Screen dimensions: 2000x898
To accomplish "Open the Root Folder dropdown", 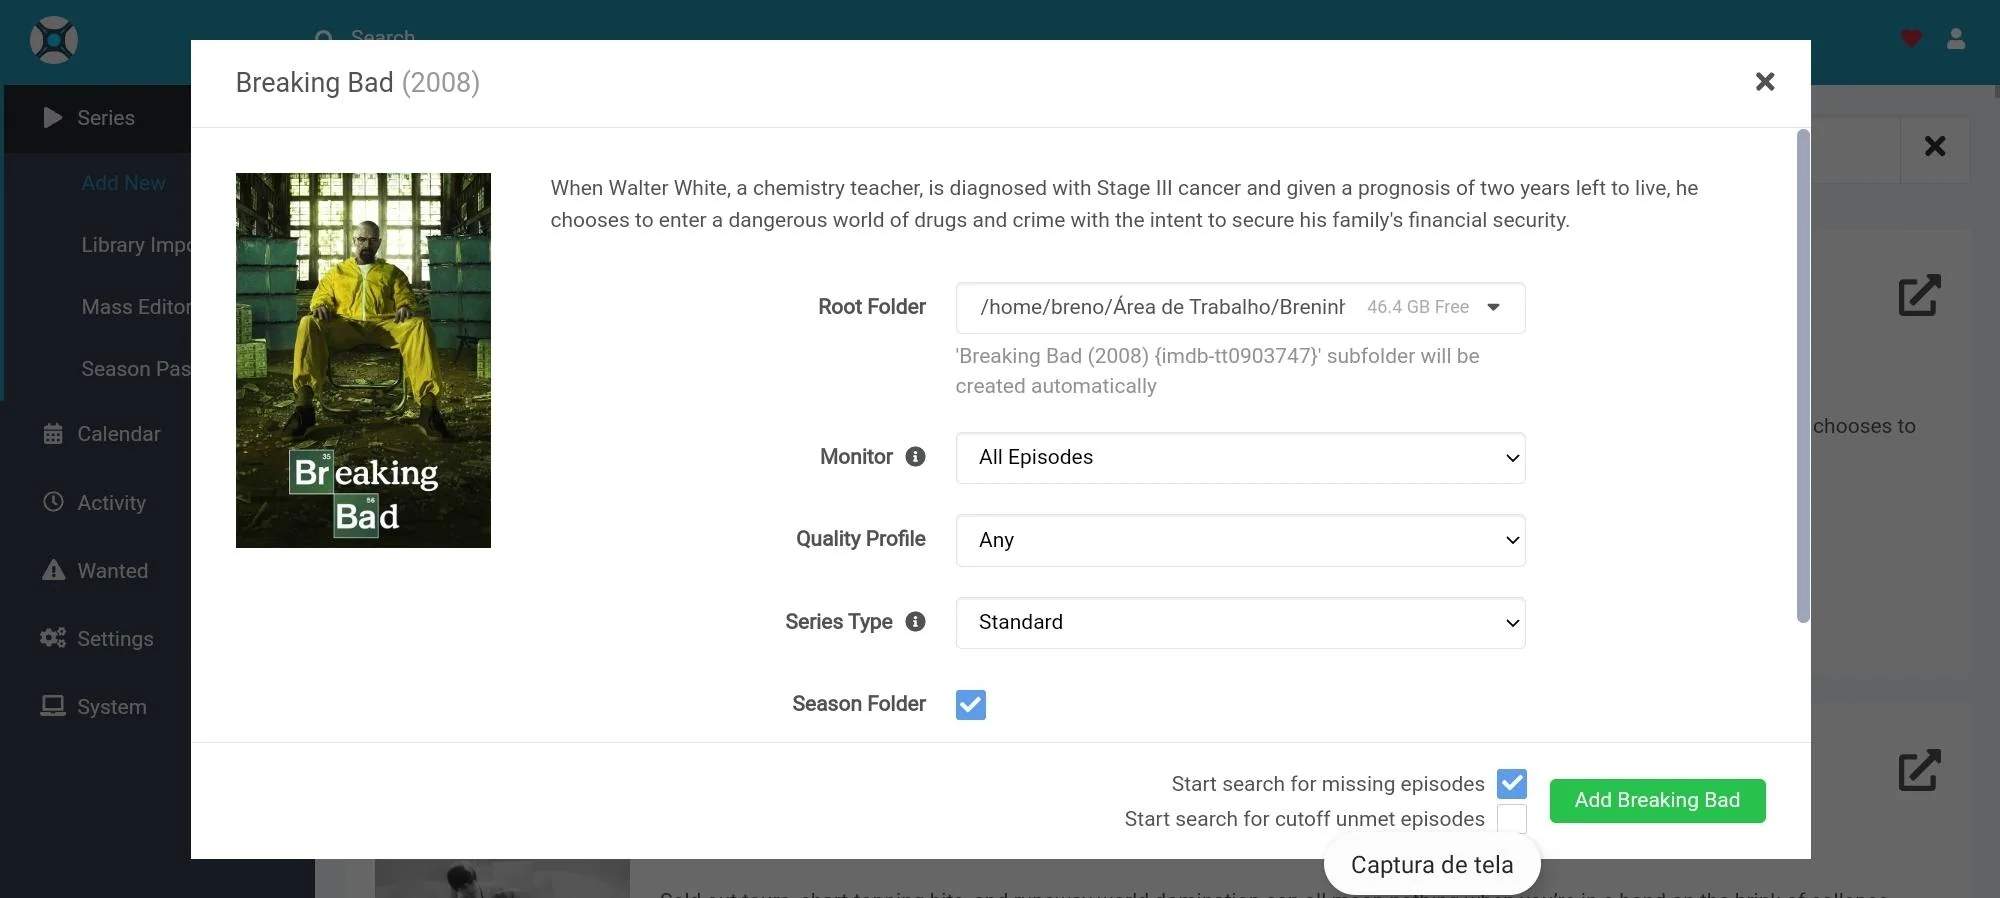I will click(1240, 308).
